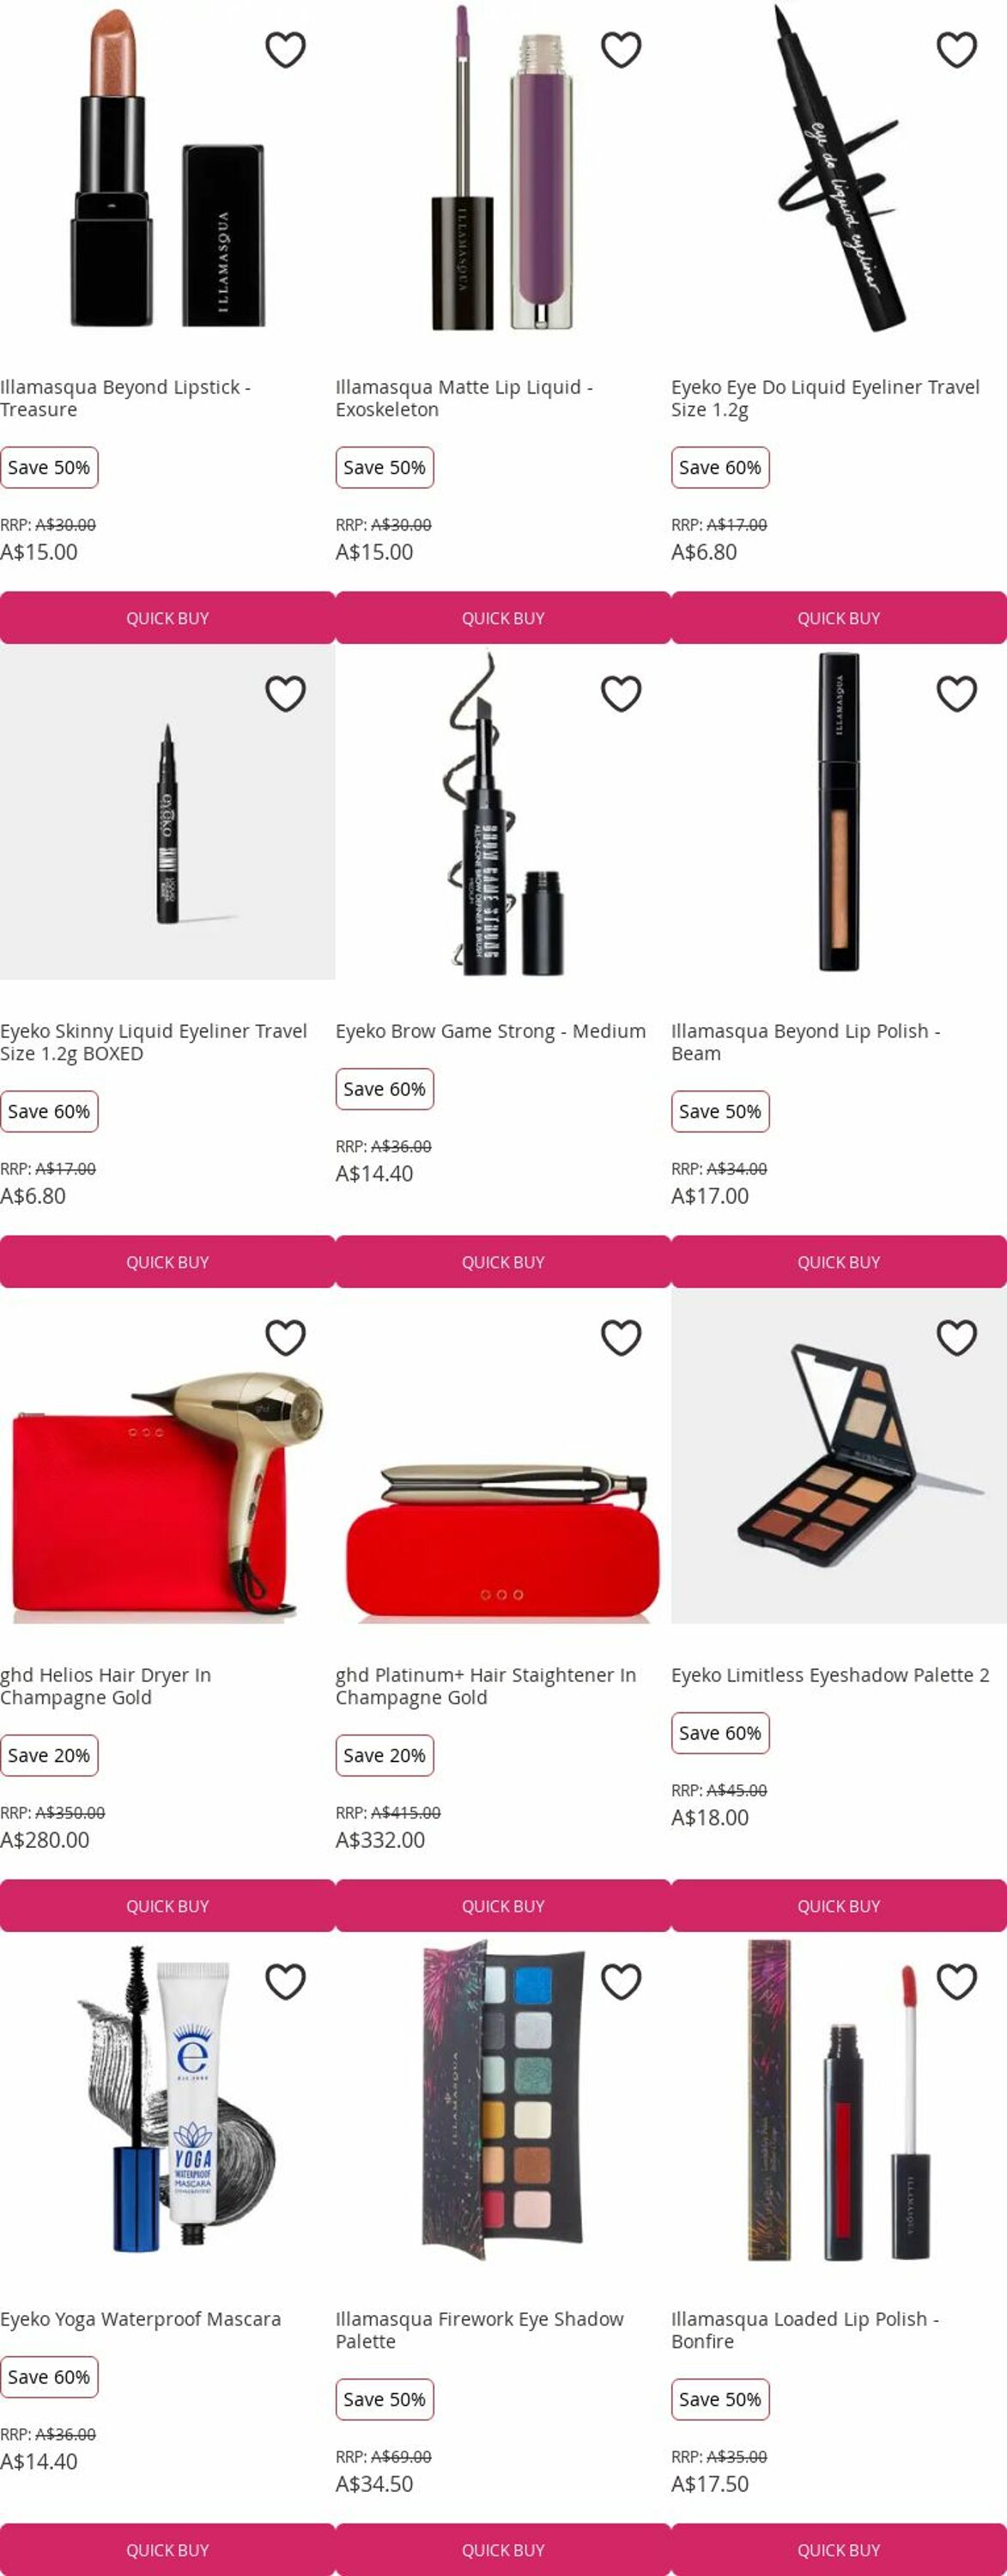Image resolution: width=1007 pixels, height=2576 pixels.
Task: Quick buy Eyeko Brow Game Strong Medium
Action: 503,1262
